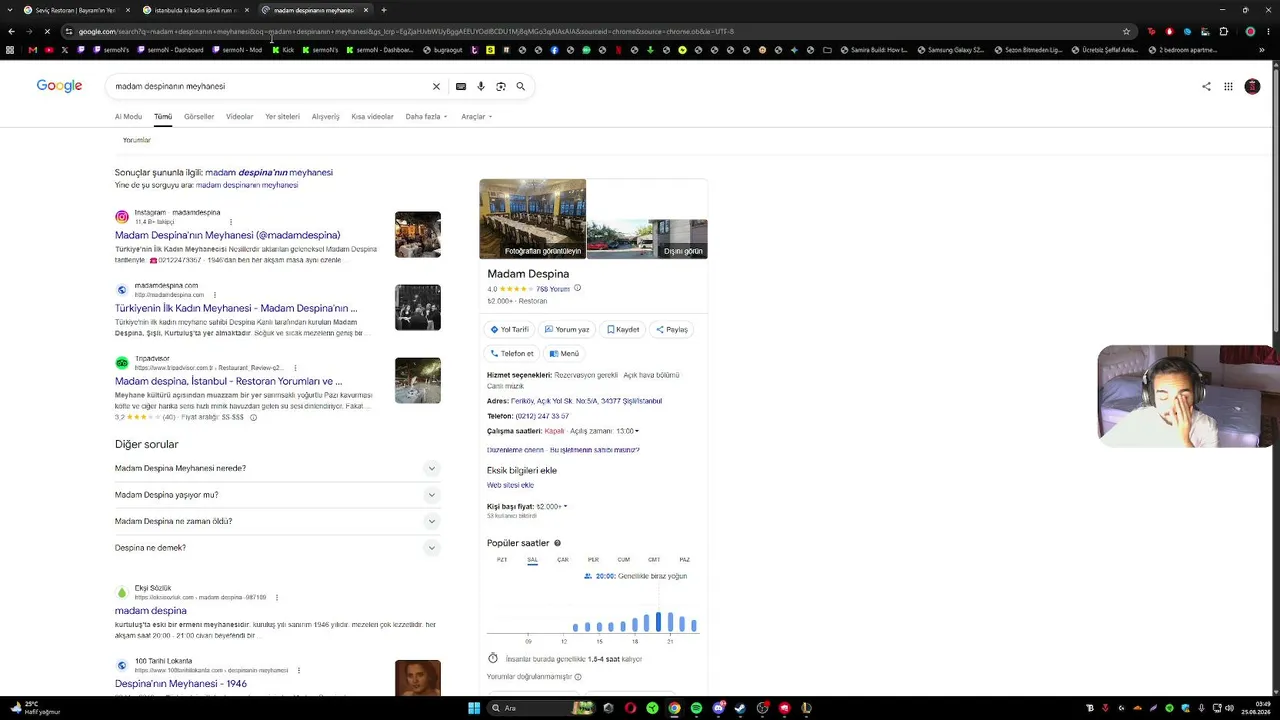
Task: Open the Kısa videolar results tab
Action: click(x=372, y=116)
